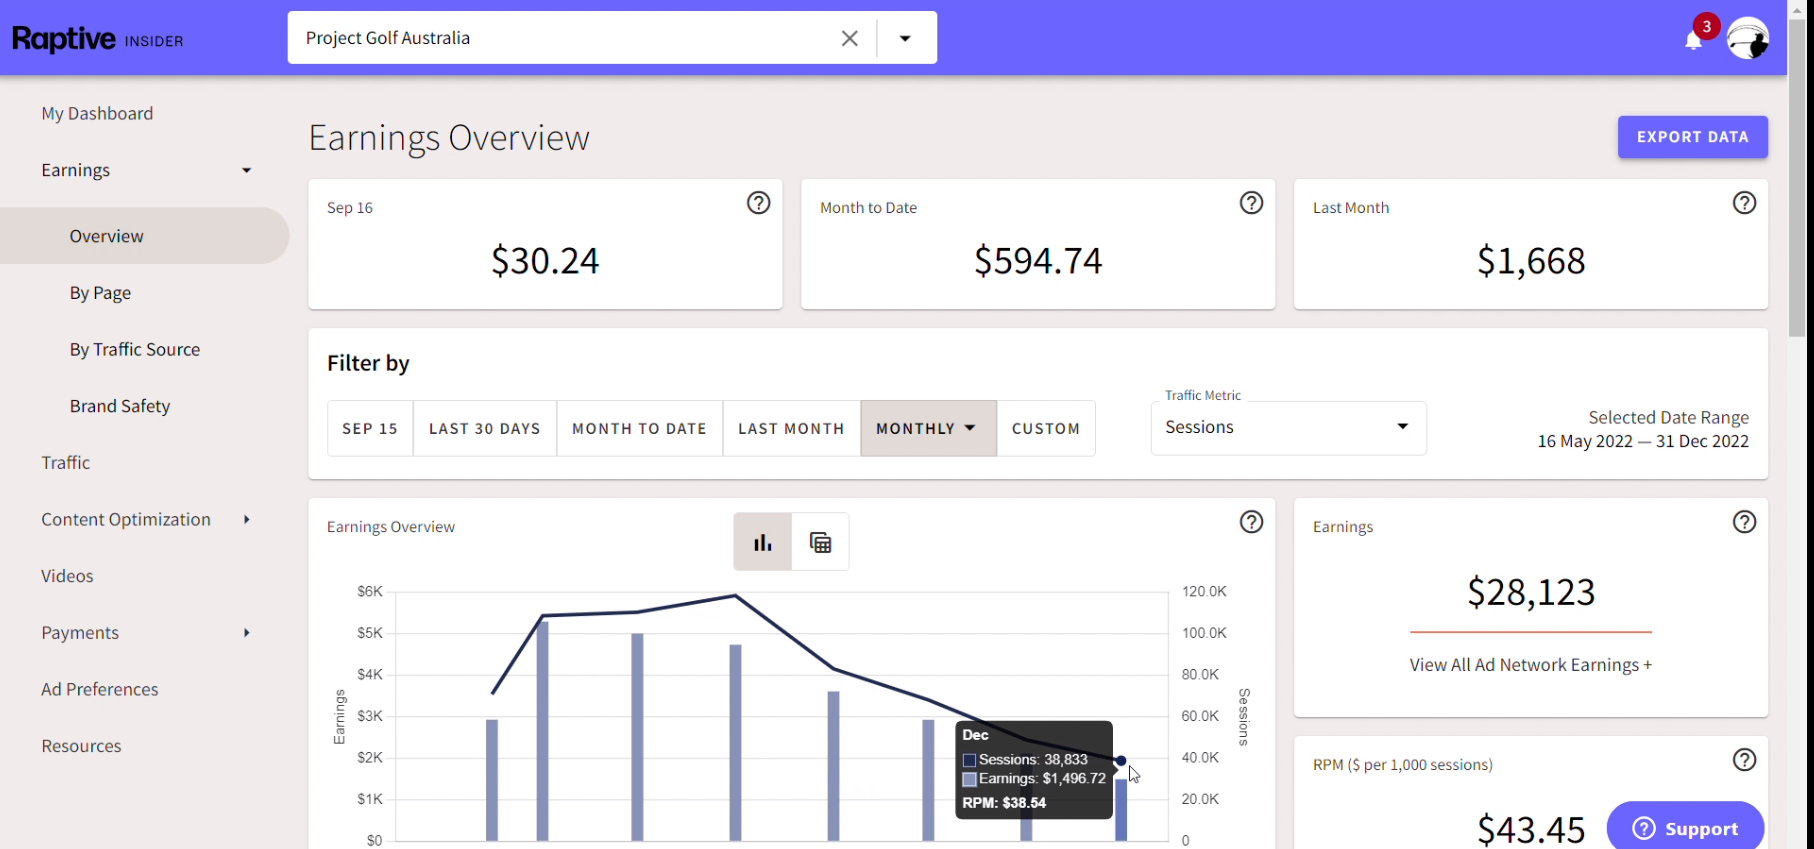The width and height of the screenshot is (1814, 849).
Task: Click the $1,668 Last Month value
Action: 1531,261
